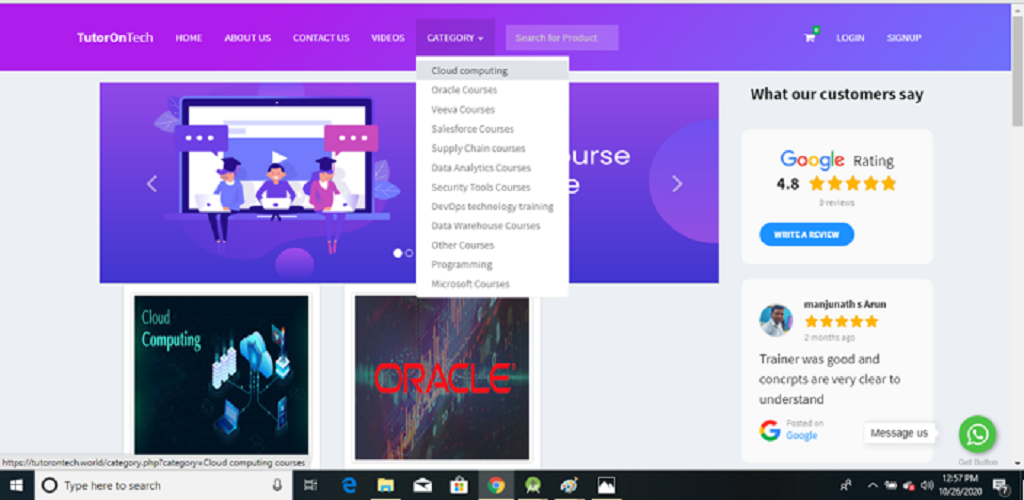Viewport: 1024px width, 500px height.
Task: Click the 'Message us' label
Action: (x=899, y=433)
